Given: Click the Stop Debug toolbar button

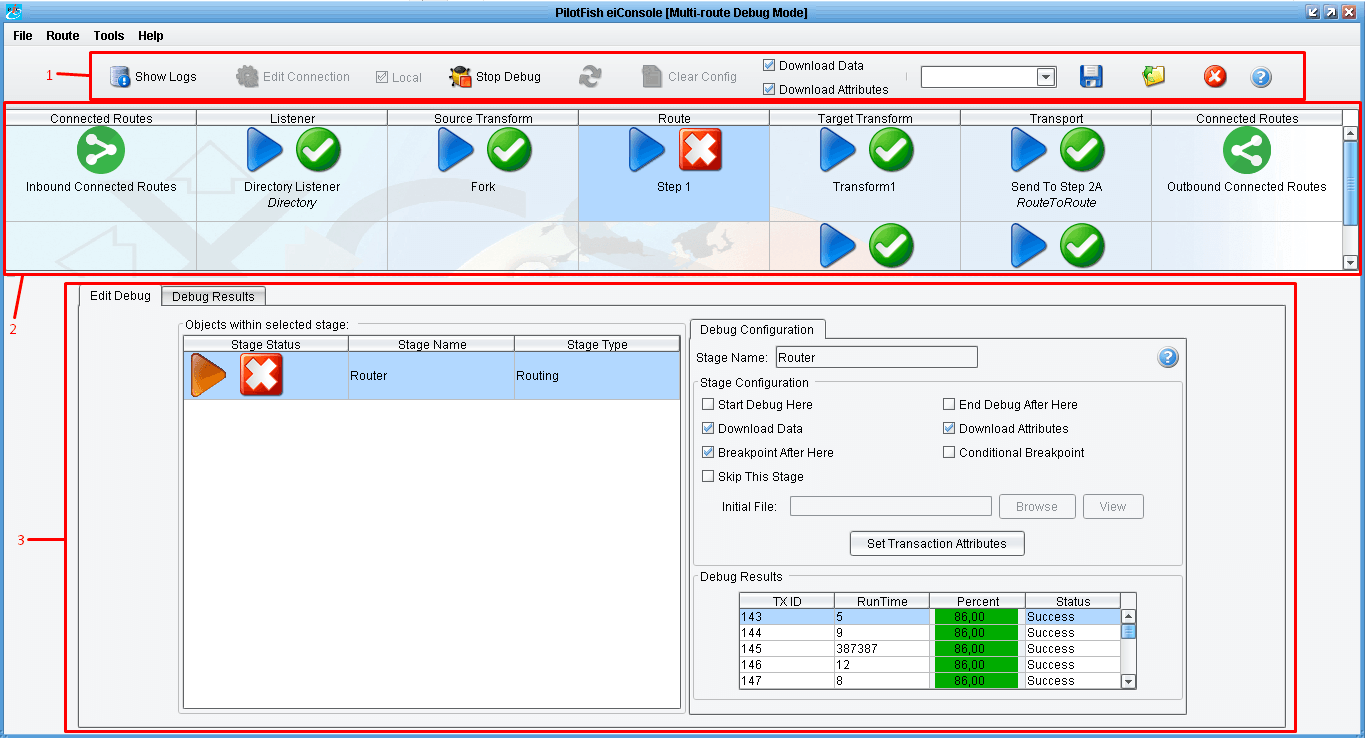Looking at the screenshot, I should (495, 77).
